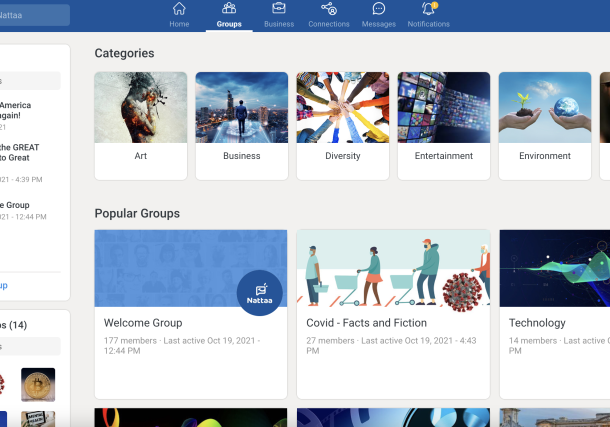This screenshot has width=610, height=427.
Task: Open the Technology group title
Action: click(537, 323)
